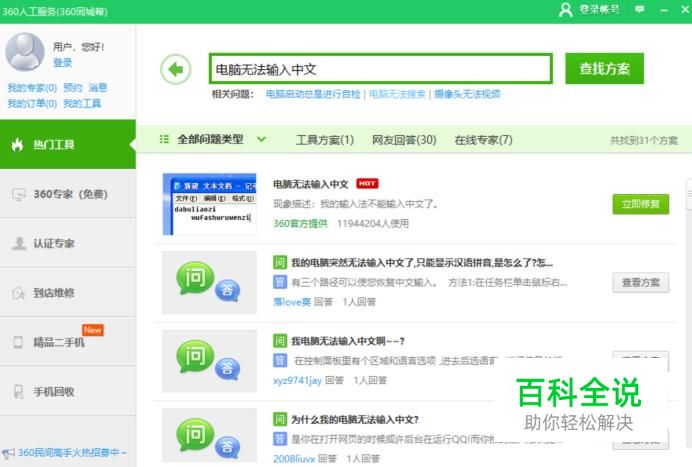
Task: Click the 立即修复 button
Action: 640,204
